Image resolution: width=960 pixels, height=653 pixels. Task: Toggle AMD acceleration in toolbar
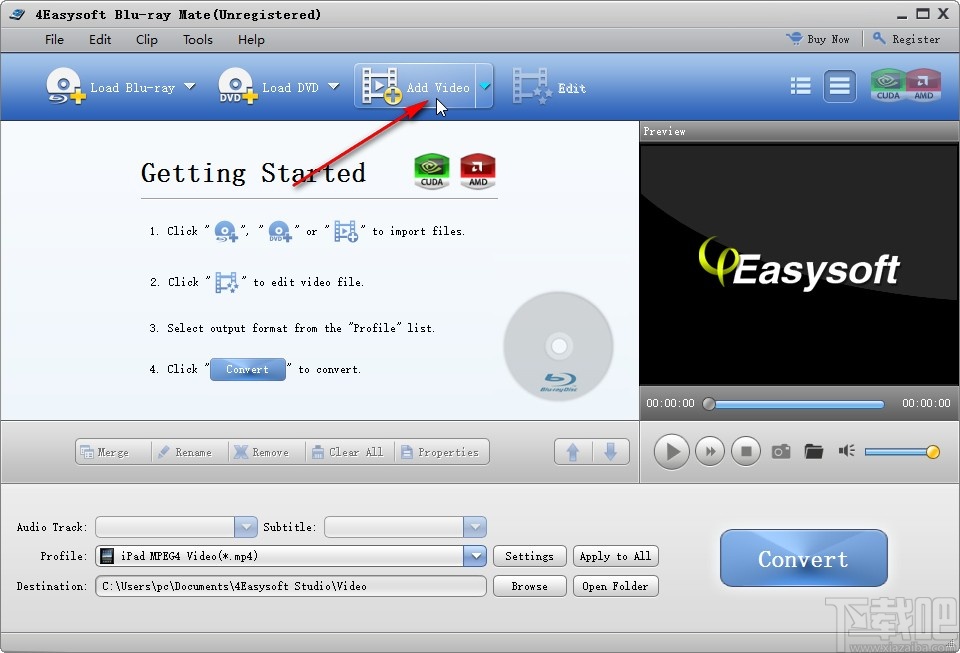tap(923, 84)
